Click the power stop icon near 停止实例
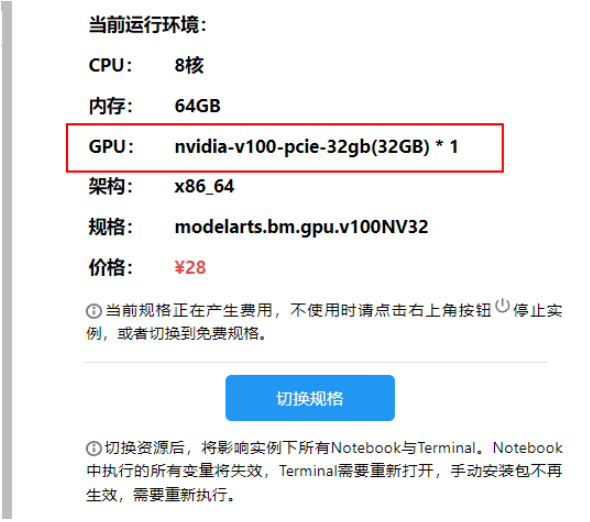Viewport: 590px width, 522px height. (502, 305)
